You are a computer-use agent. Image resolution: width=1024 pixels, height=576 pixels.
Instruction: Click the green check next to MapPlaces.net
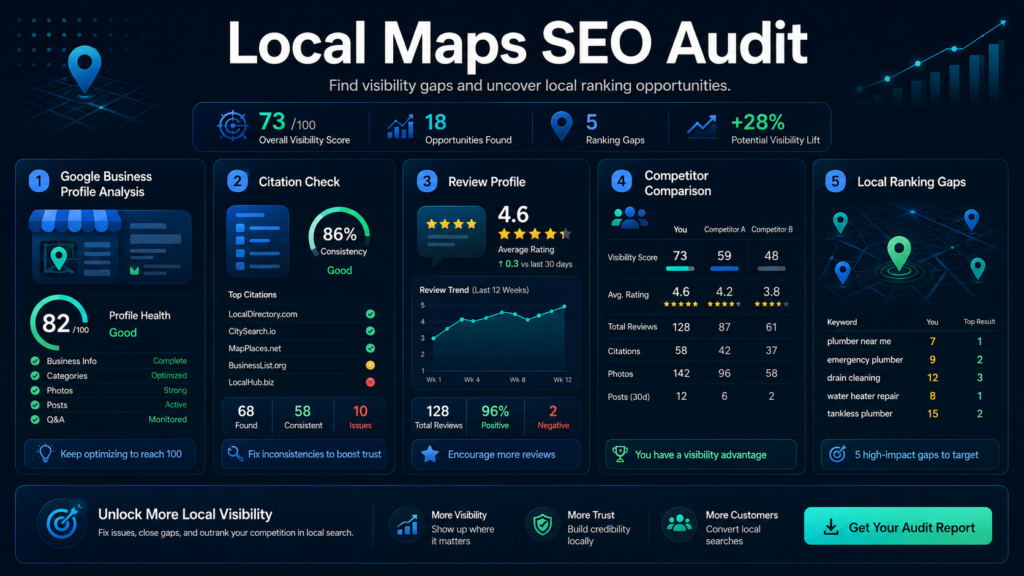tap(370, 348)
